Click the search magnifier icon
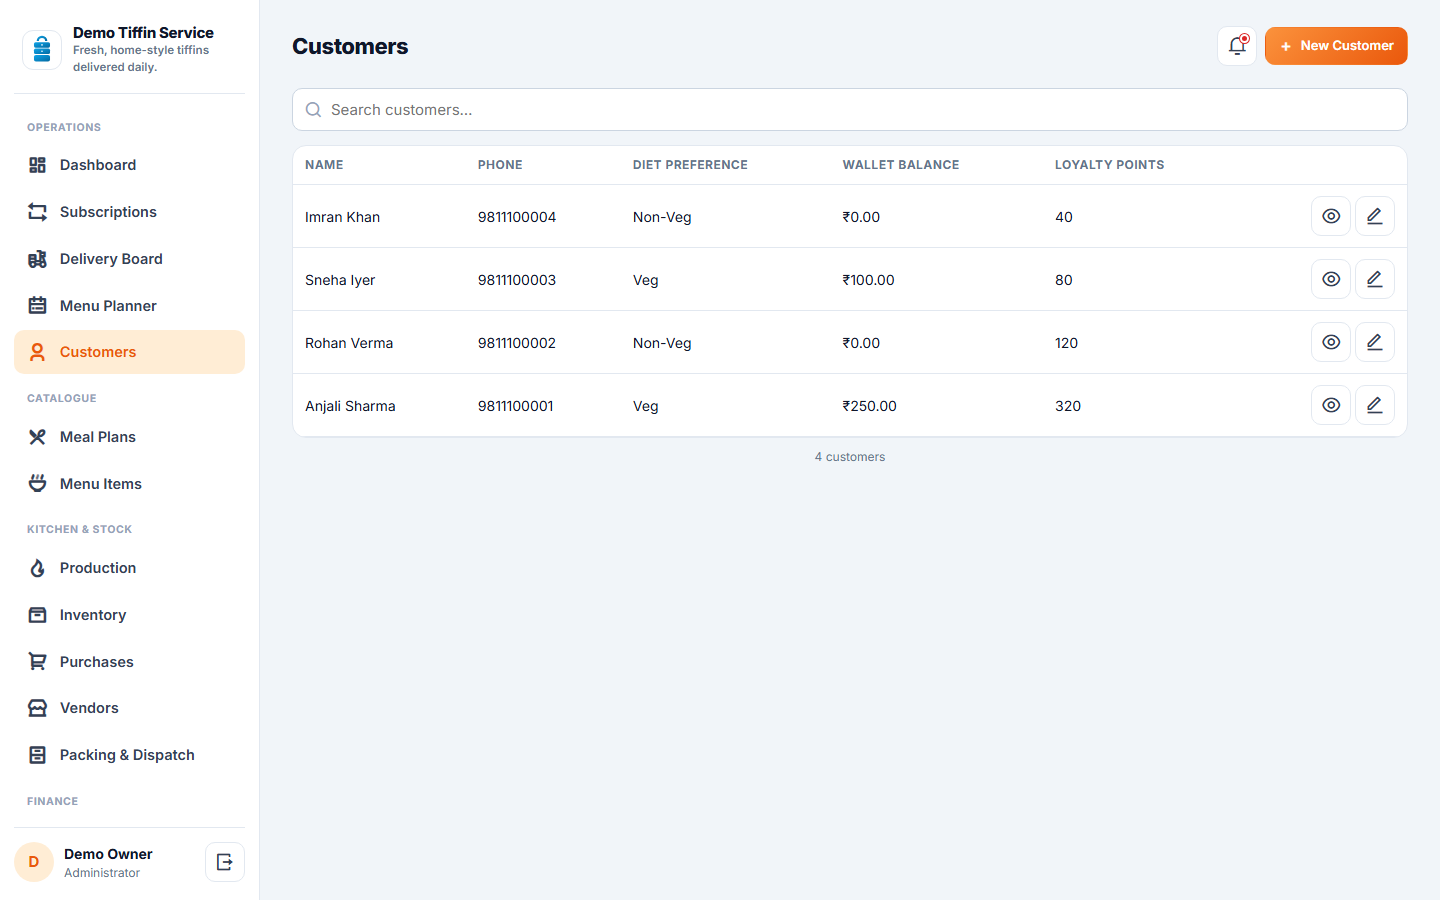 coord(313,110)
